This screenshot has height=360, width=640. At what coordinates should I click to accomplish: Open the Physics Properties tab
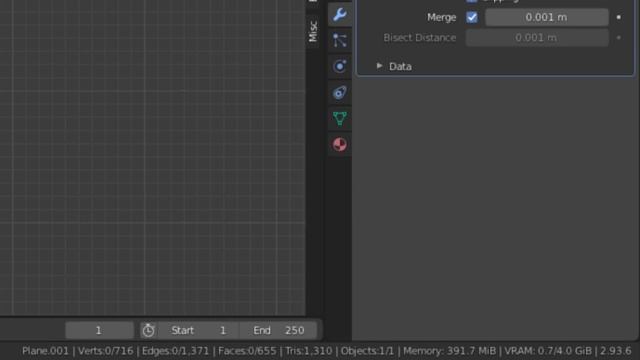tap(340, 66)
